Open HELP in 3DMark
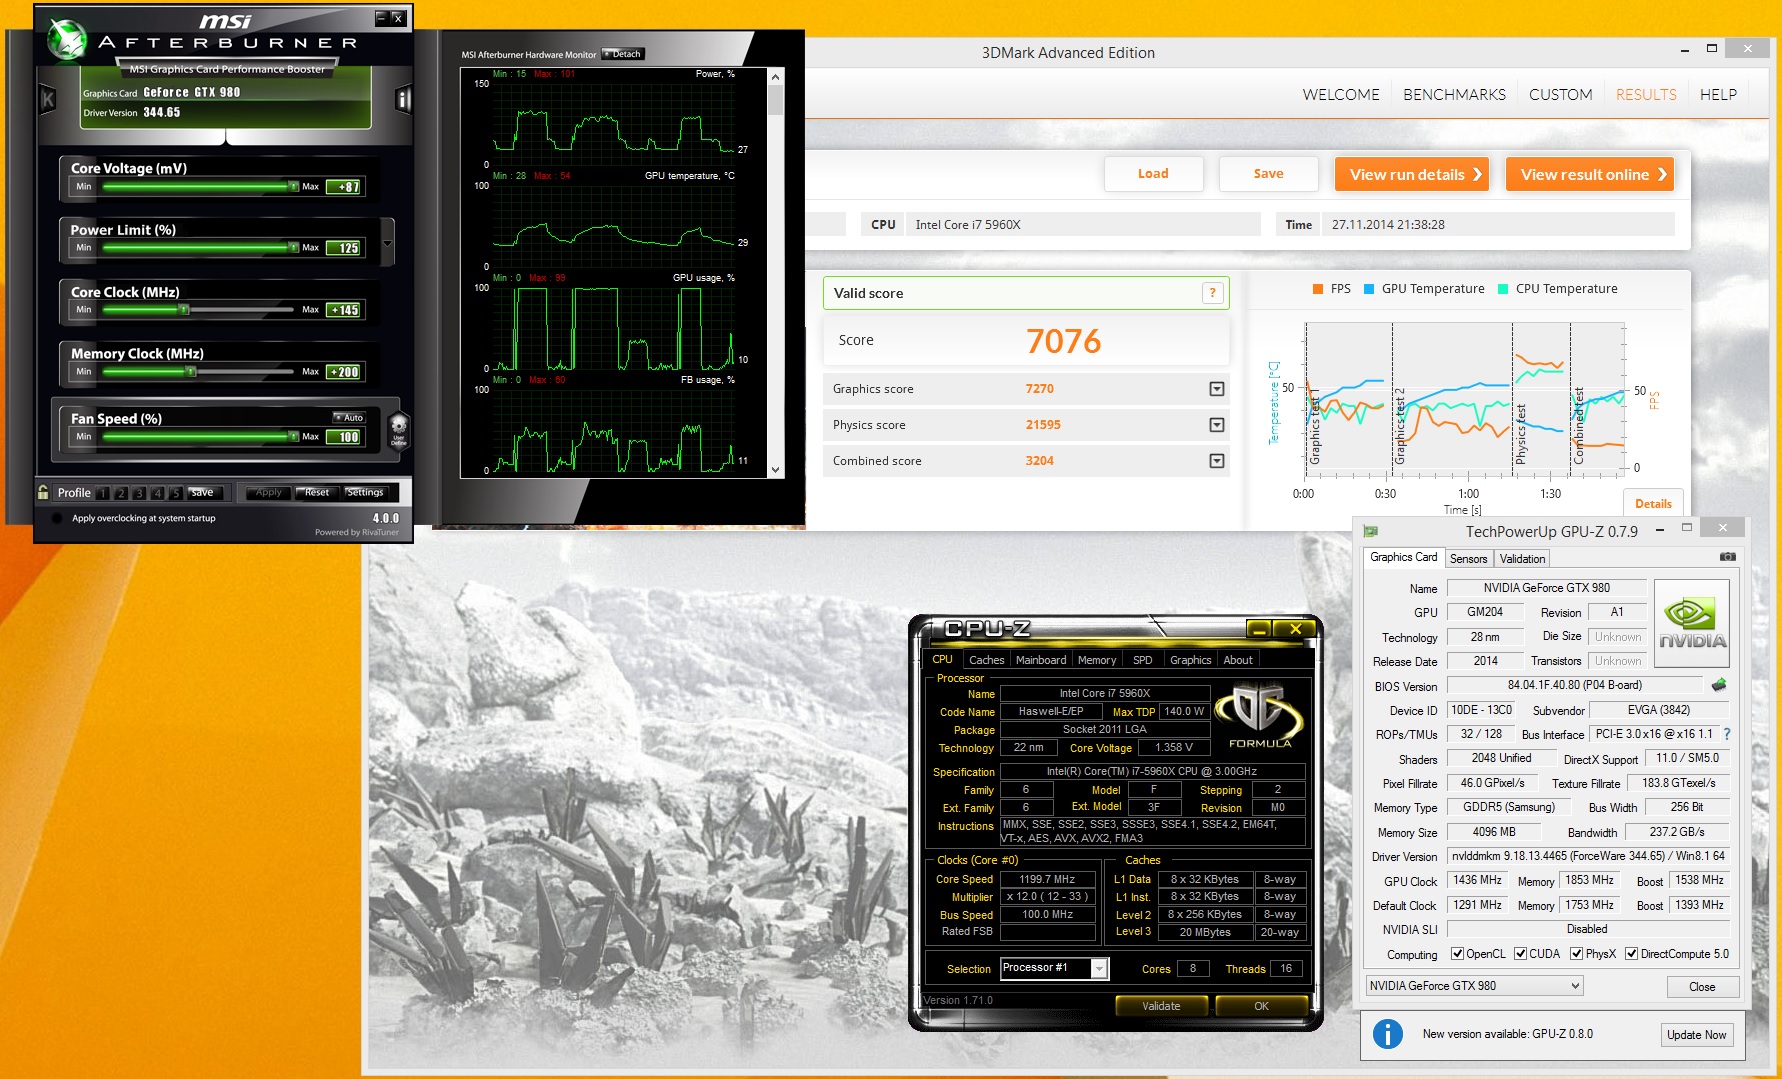Image resolution: width=1782 pixels, height=1079 pixels. (1718, 94)
